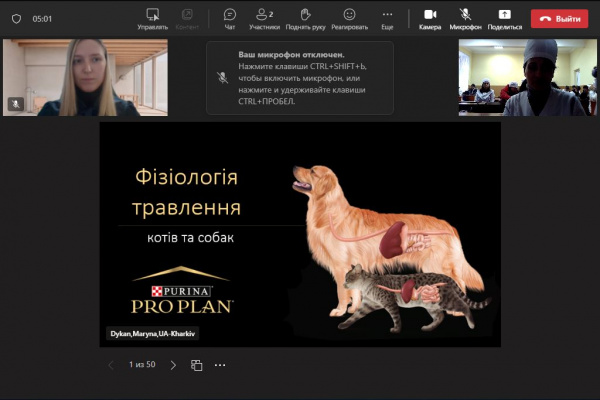Image resolution: width=600 pixels, height=400 pixels.
Task: Click the Dykan,Maryna,UA-Kharkiv presenter label
Action: point(152,333)
